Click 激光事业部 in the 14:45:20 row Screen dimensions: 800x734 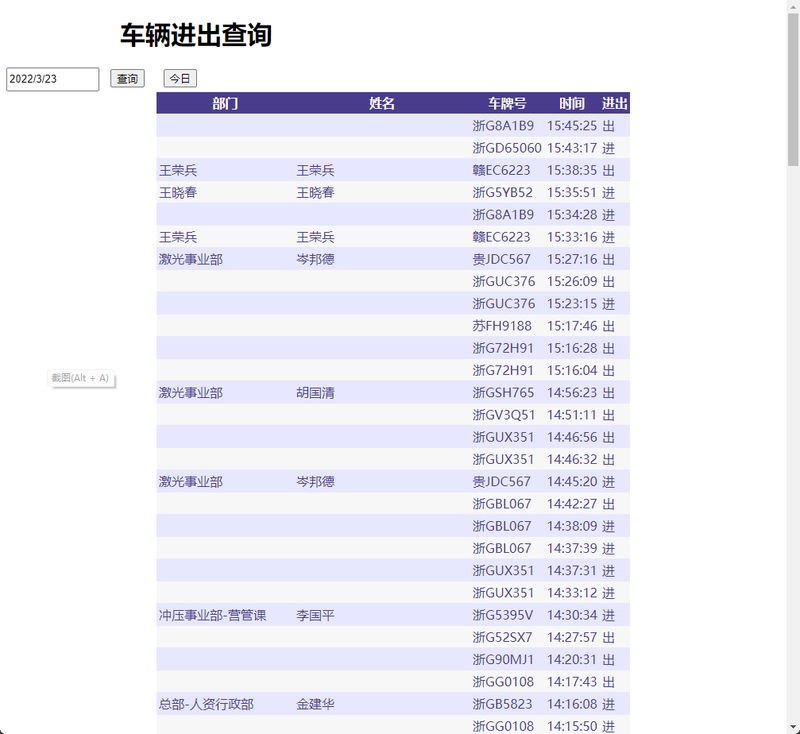pyautogui.click(x=191, y=482)
